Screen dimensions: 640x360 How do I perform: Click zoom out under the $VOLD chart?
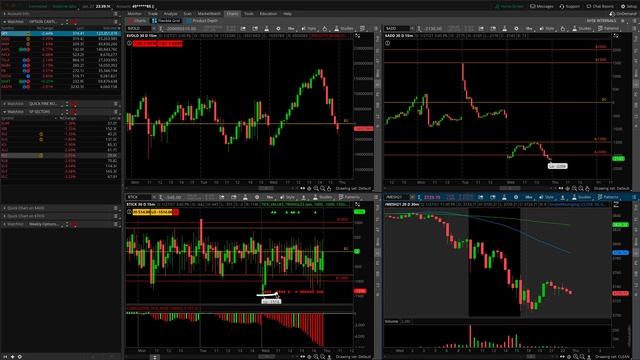[322, 189]
